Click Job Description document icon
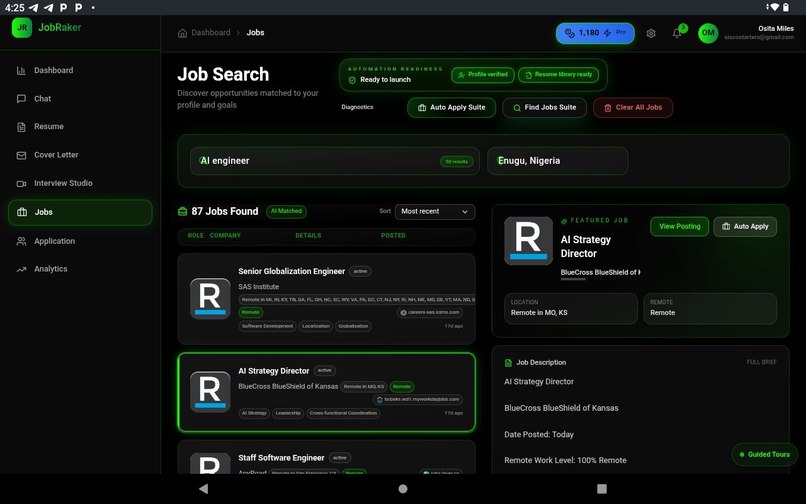Image resolution: width=806 pixels, height=504 pixels. click(x=508, y=363)
